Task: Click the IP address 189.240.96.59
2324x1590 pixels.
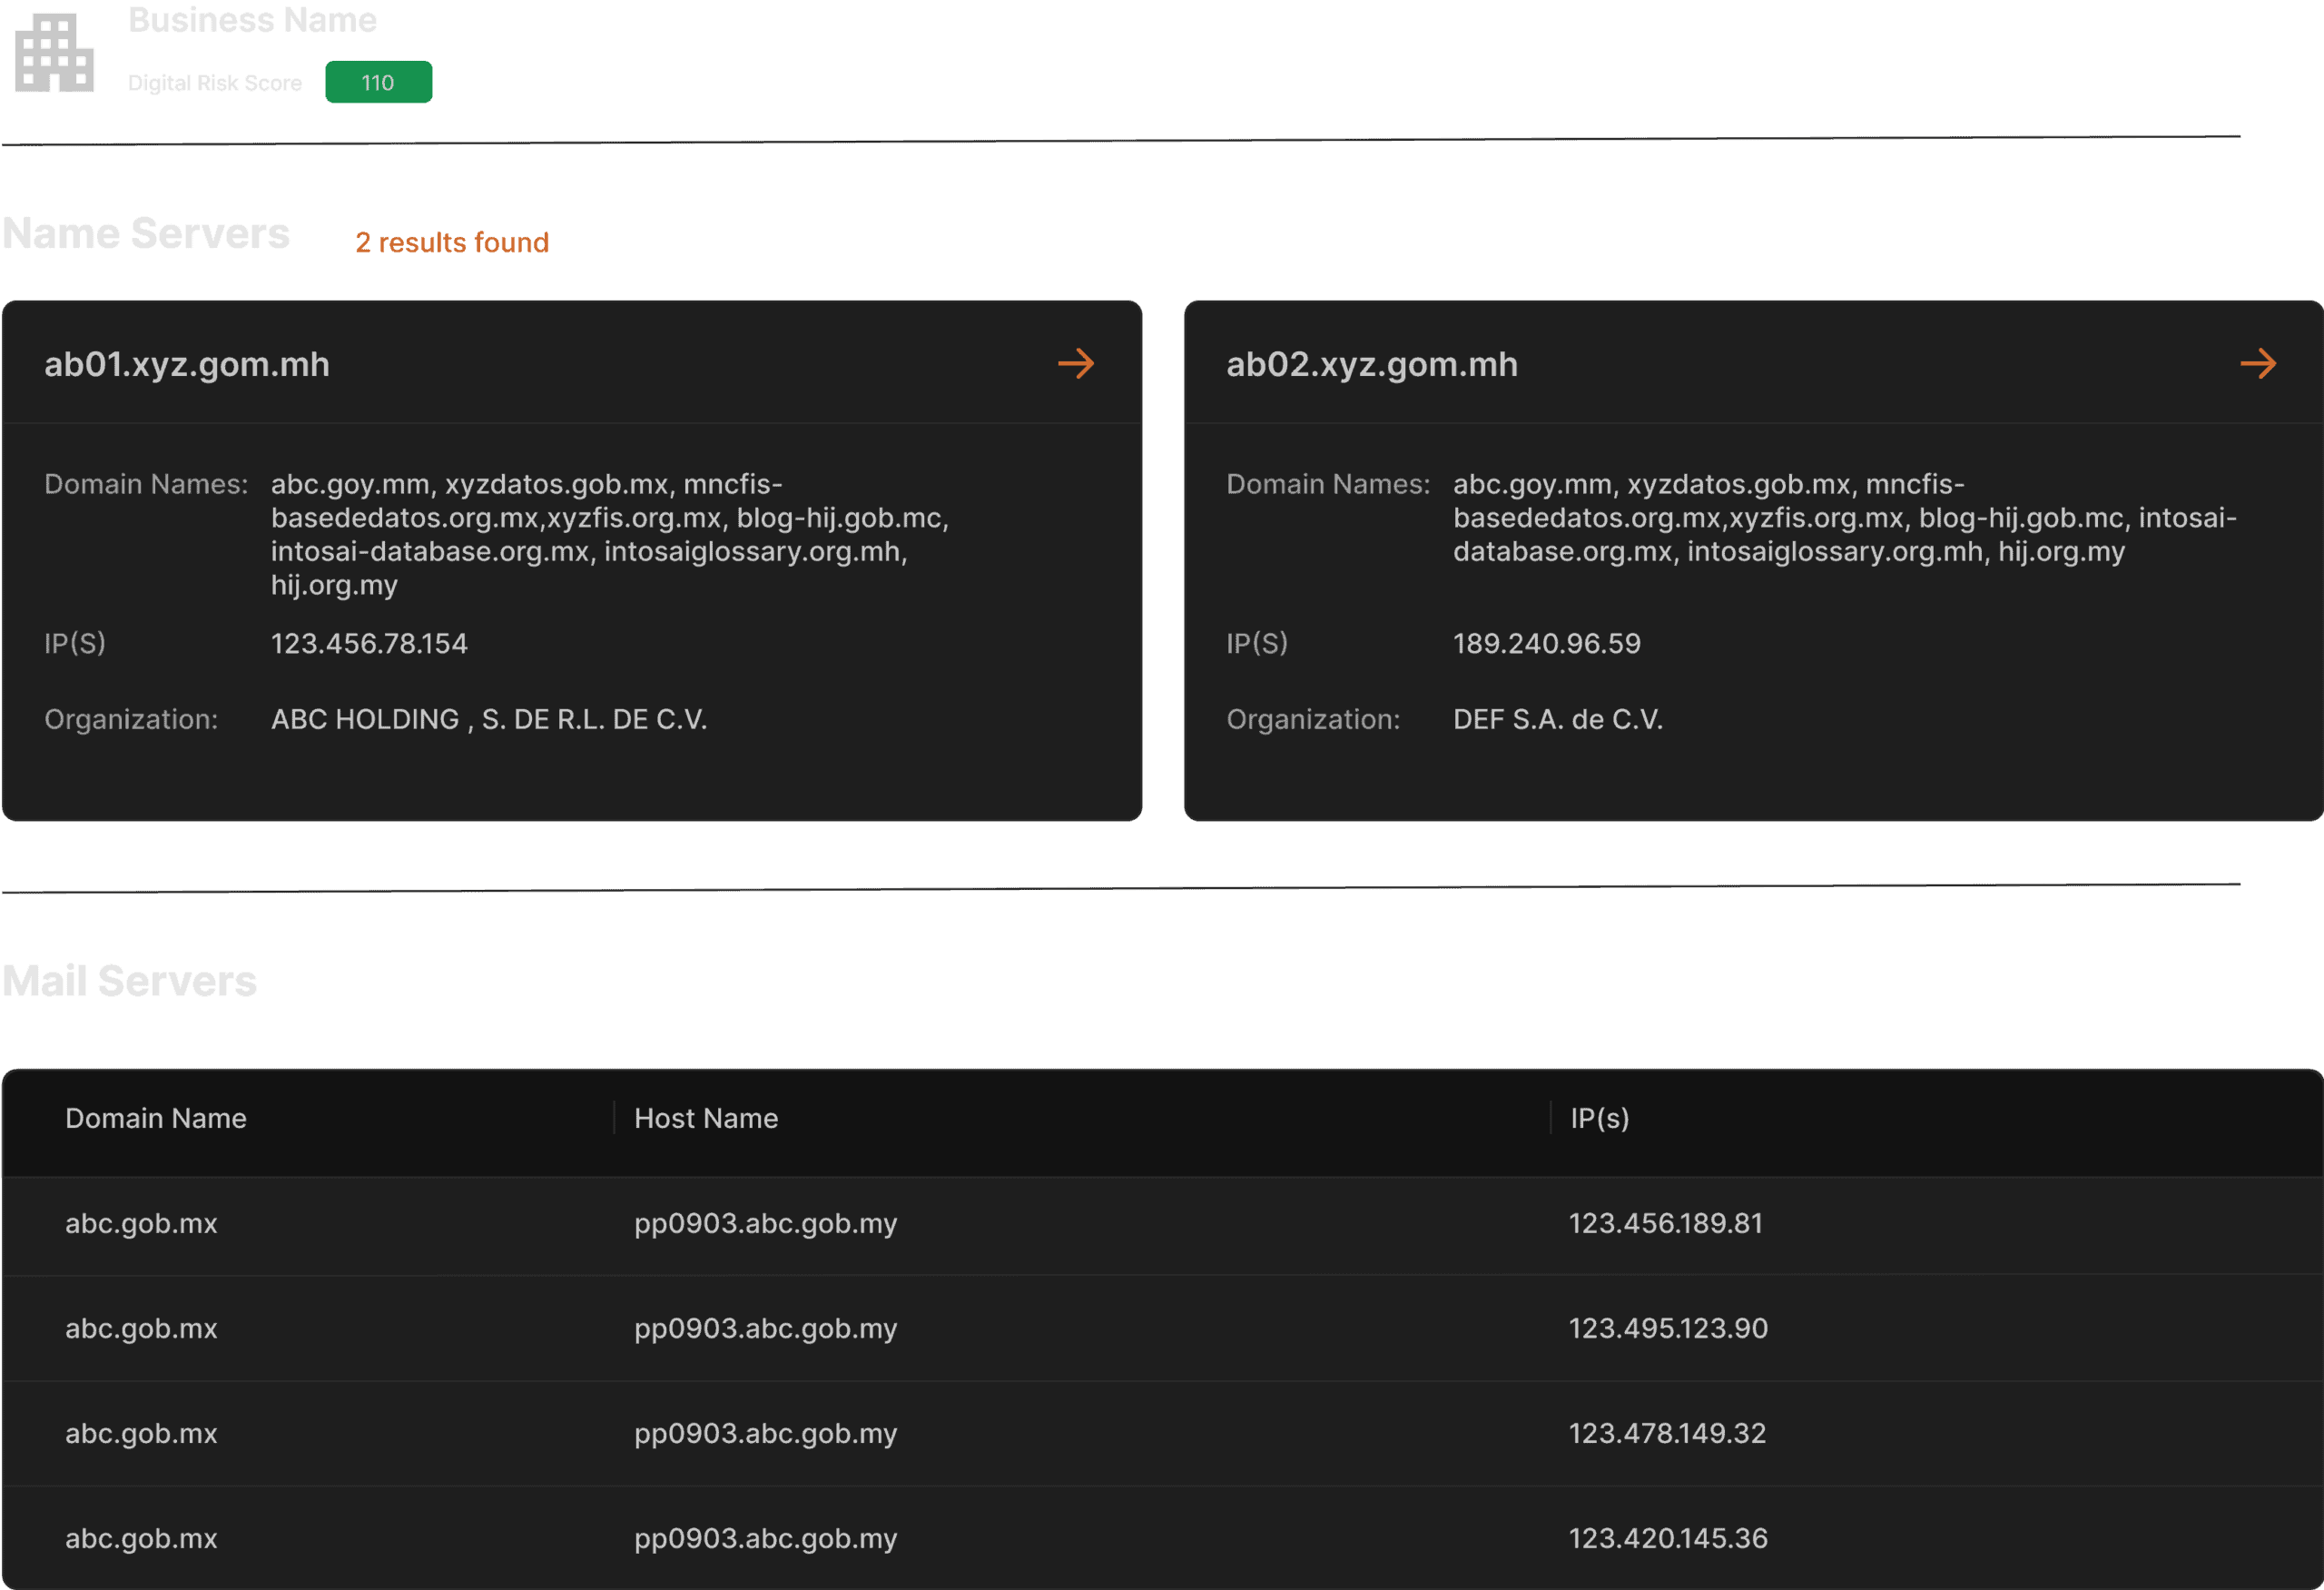Action: point(1547,643)
